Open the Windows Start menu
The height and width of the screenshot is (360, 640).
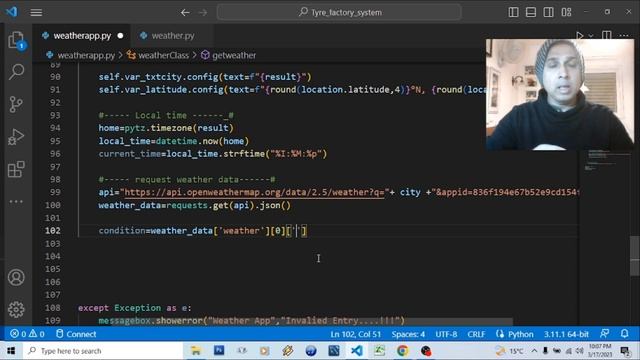coord(11,351)
